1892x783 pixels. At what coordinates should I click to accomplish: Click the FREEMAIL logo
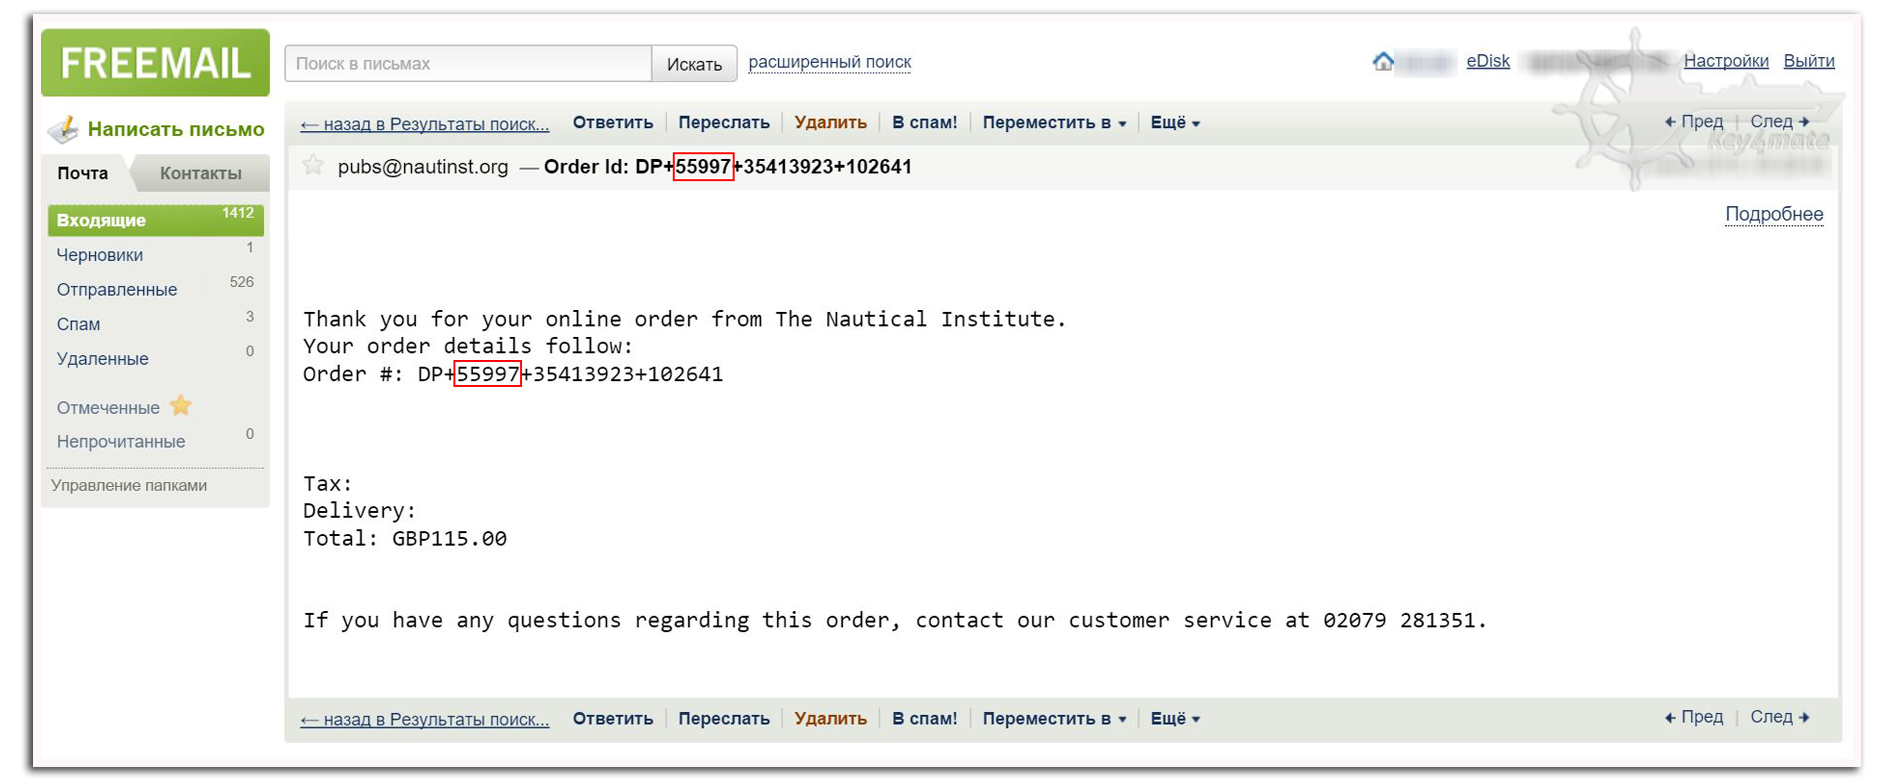click(x=155, y=63)
